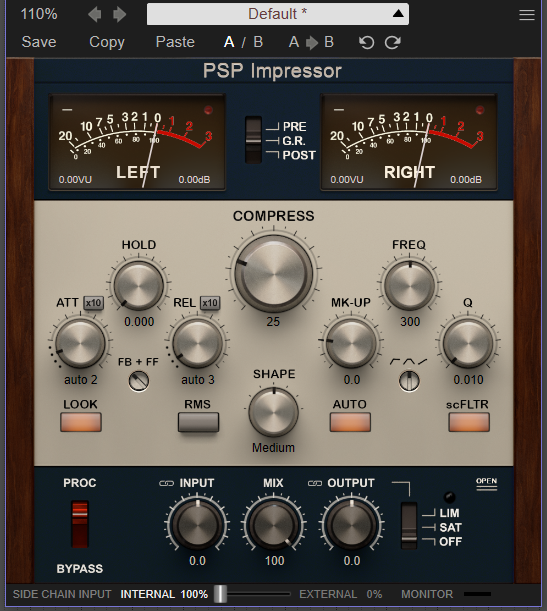This screenshot has height=611, width=547.
Task: Toggle the INPUT link chain icon
Action: (167, 483)
